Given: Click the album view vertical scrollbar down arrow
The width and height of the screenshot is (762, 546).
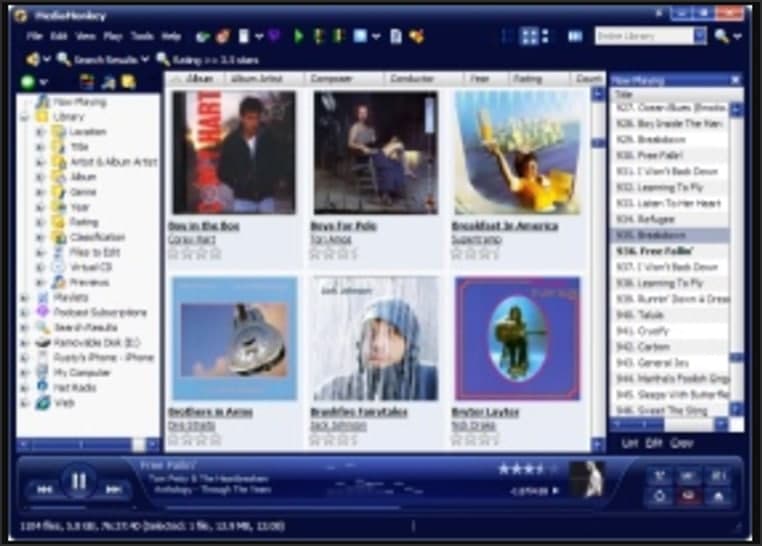Looking at the screenshot, I should (598, 444).
